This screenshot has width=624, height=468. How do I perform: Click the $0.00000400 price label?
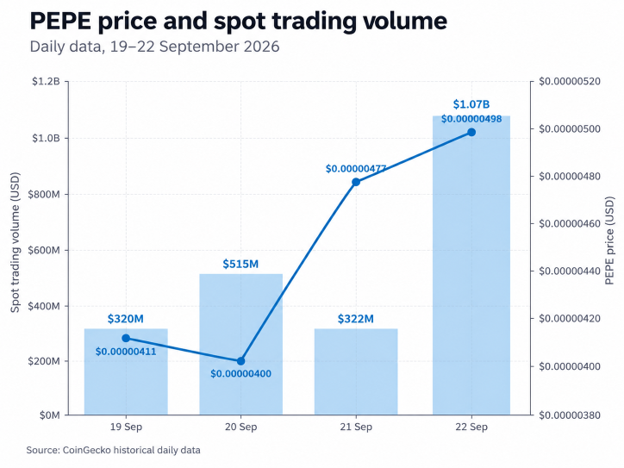pyautogui.click(x=241, y=374)
